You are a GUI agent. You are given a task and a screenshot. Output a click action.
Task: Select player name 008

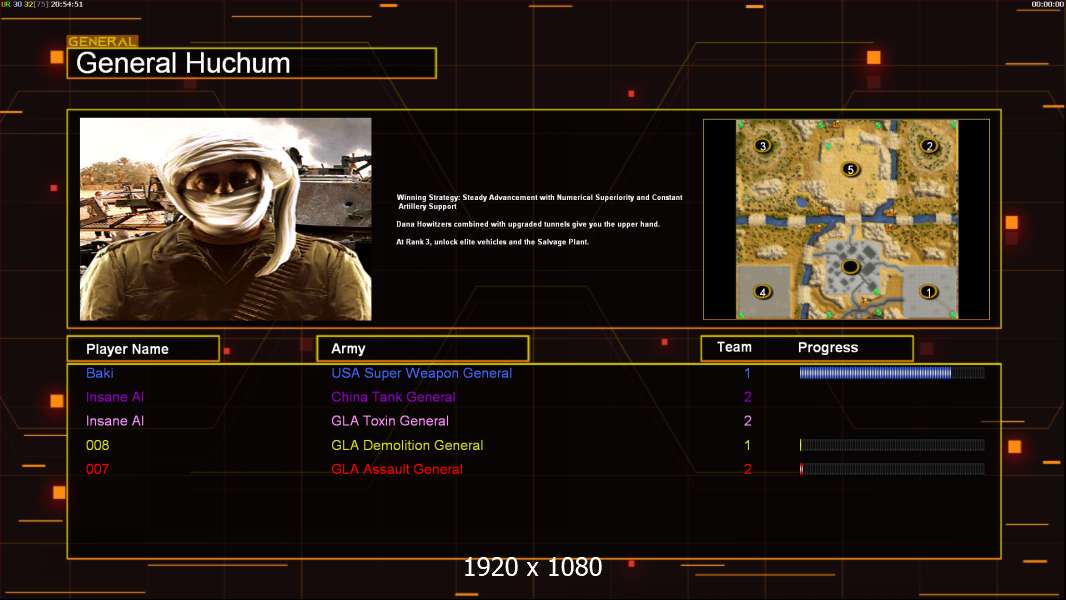coord(97,445)
